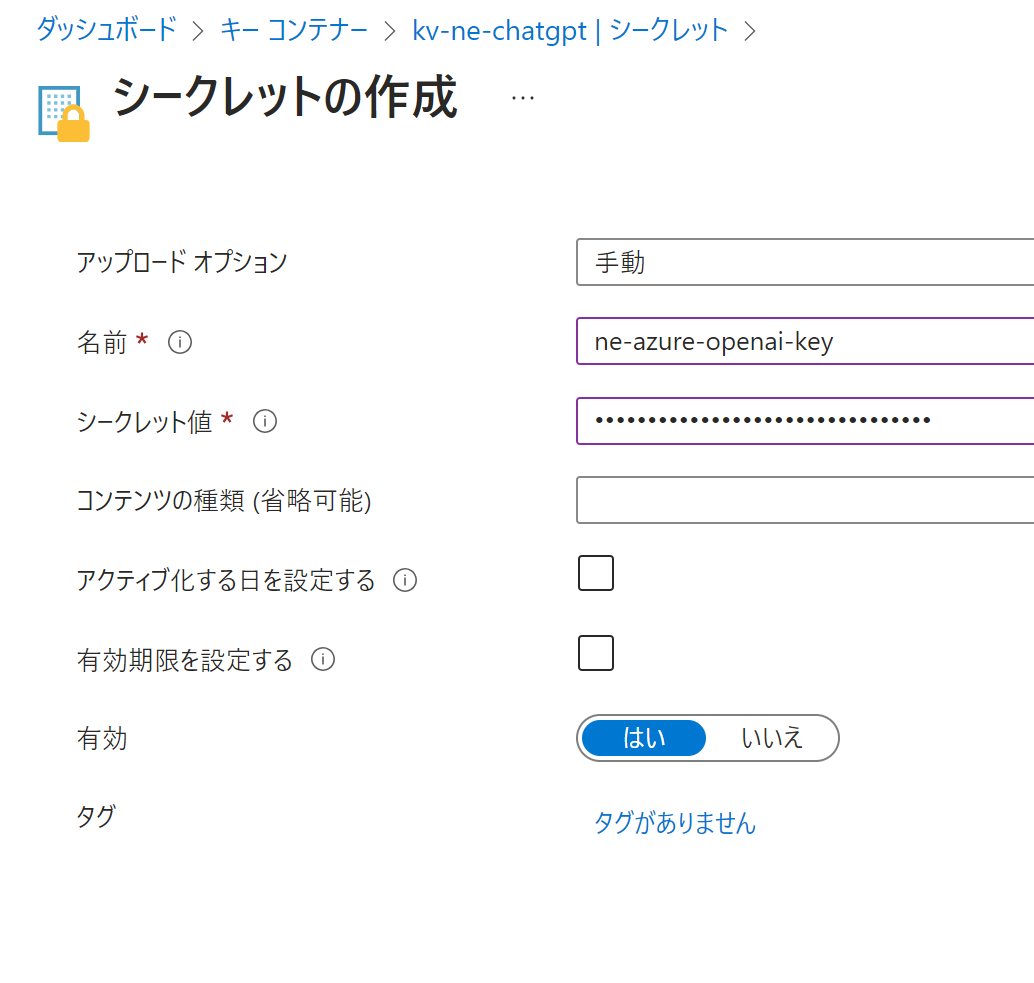Image resolution: width=1034 pixels, height=983 pixels.
Task: Click info icon for アクティブ化する日を設定する
Action: pyautogui.click(x=404, y=580)
